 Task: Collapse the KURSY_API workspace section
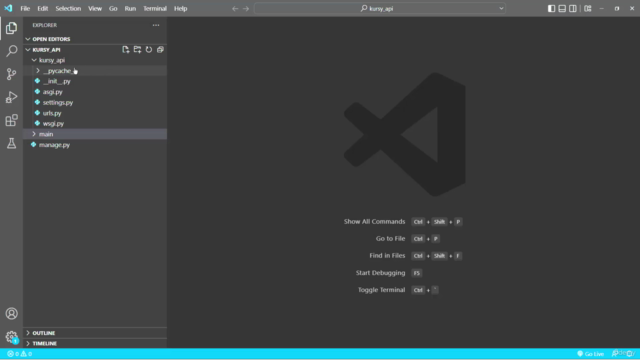[x=28, y=50]
